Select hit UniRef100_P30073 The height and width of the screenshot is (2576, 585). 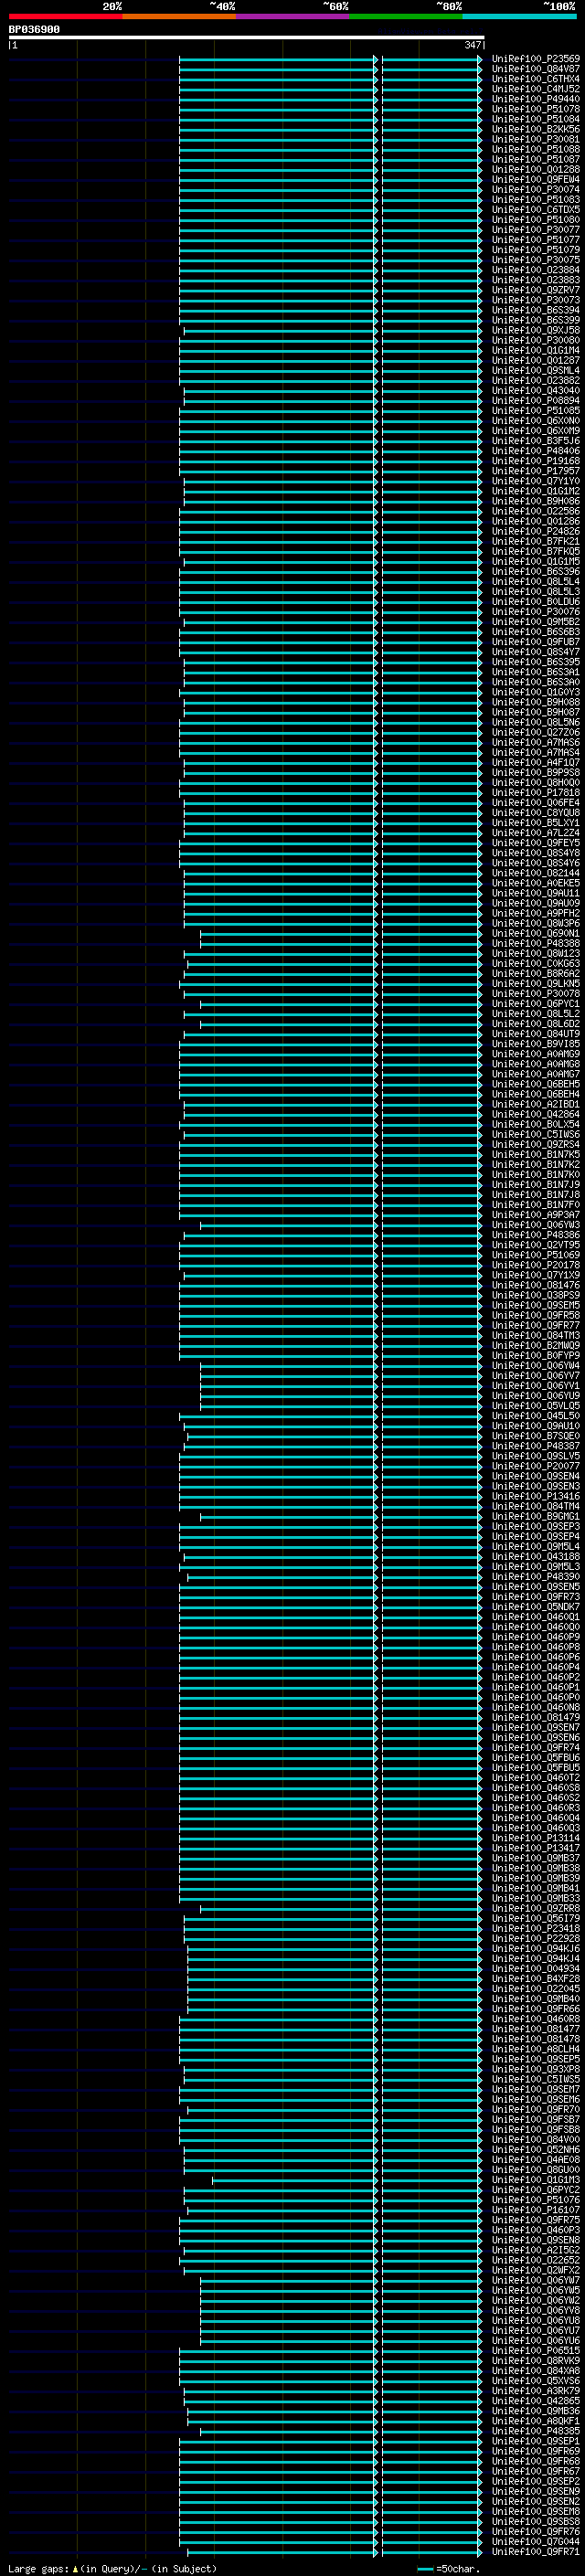(536, 300)
